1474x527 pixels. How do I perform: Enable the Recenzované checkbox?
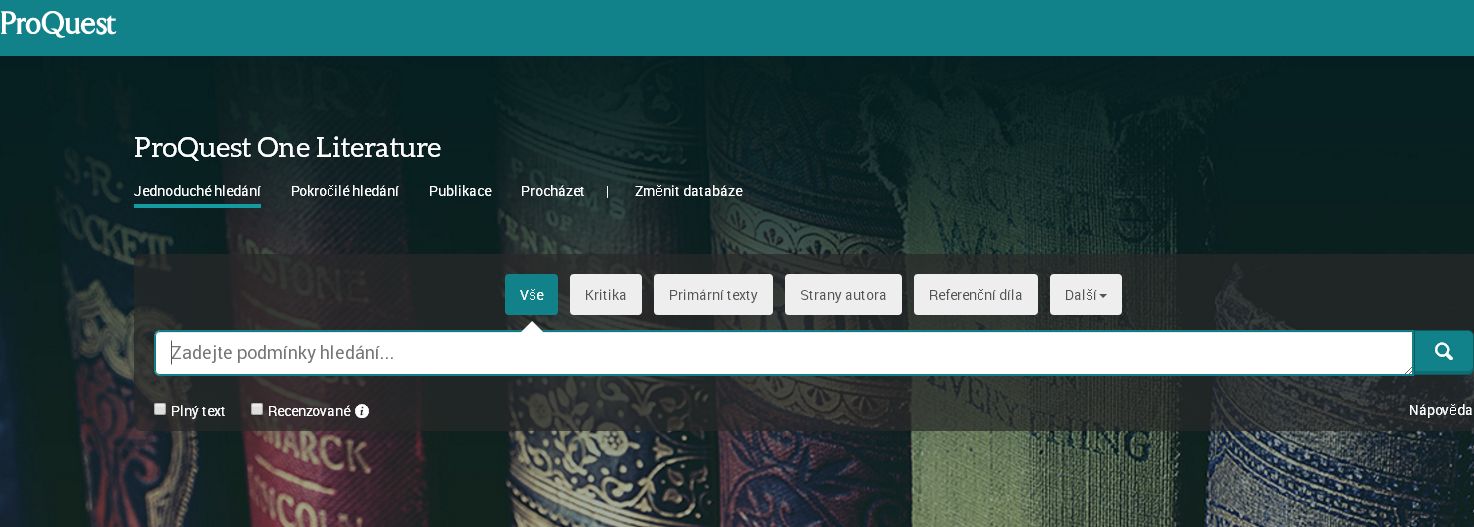pyautogui.click(x=257, y=409)
